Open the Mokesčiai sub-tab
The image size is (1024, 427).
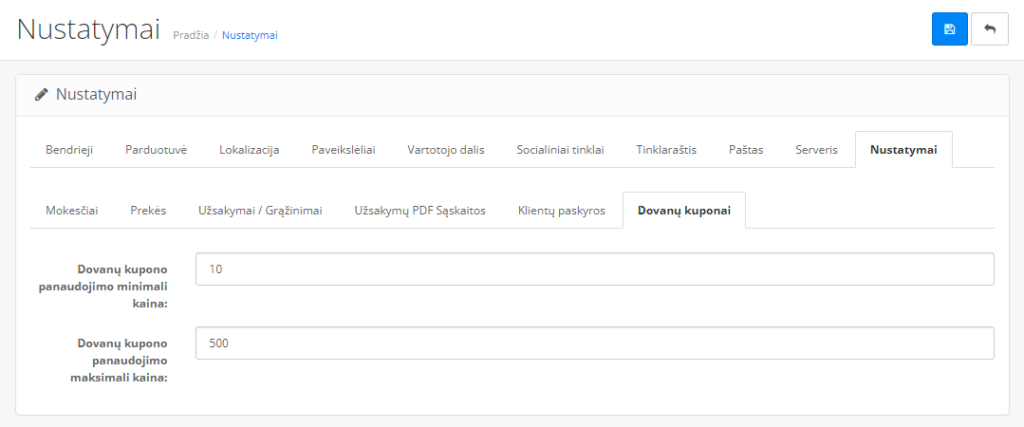[x=72, y=210]
